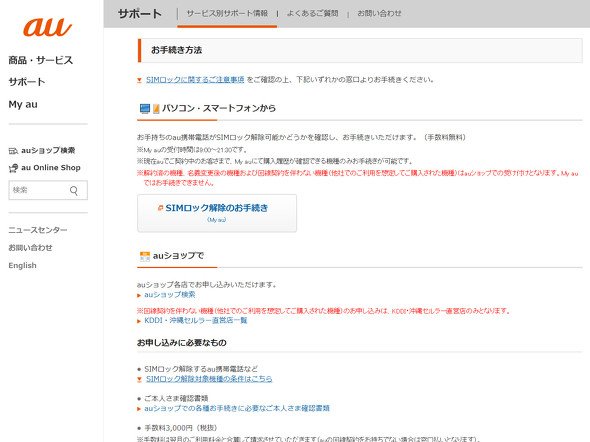590x442 pixels.
Task: Open My au in the sidebar
Action: coord(23,104)
